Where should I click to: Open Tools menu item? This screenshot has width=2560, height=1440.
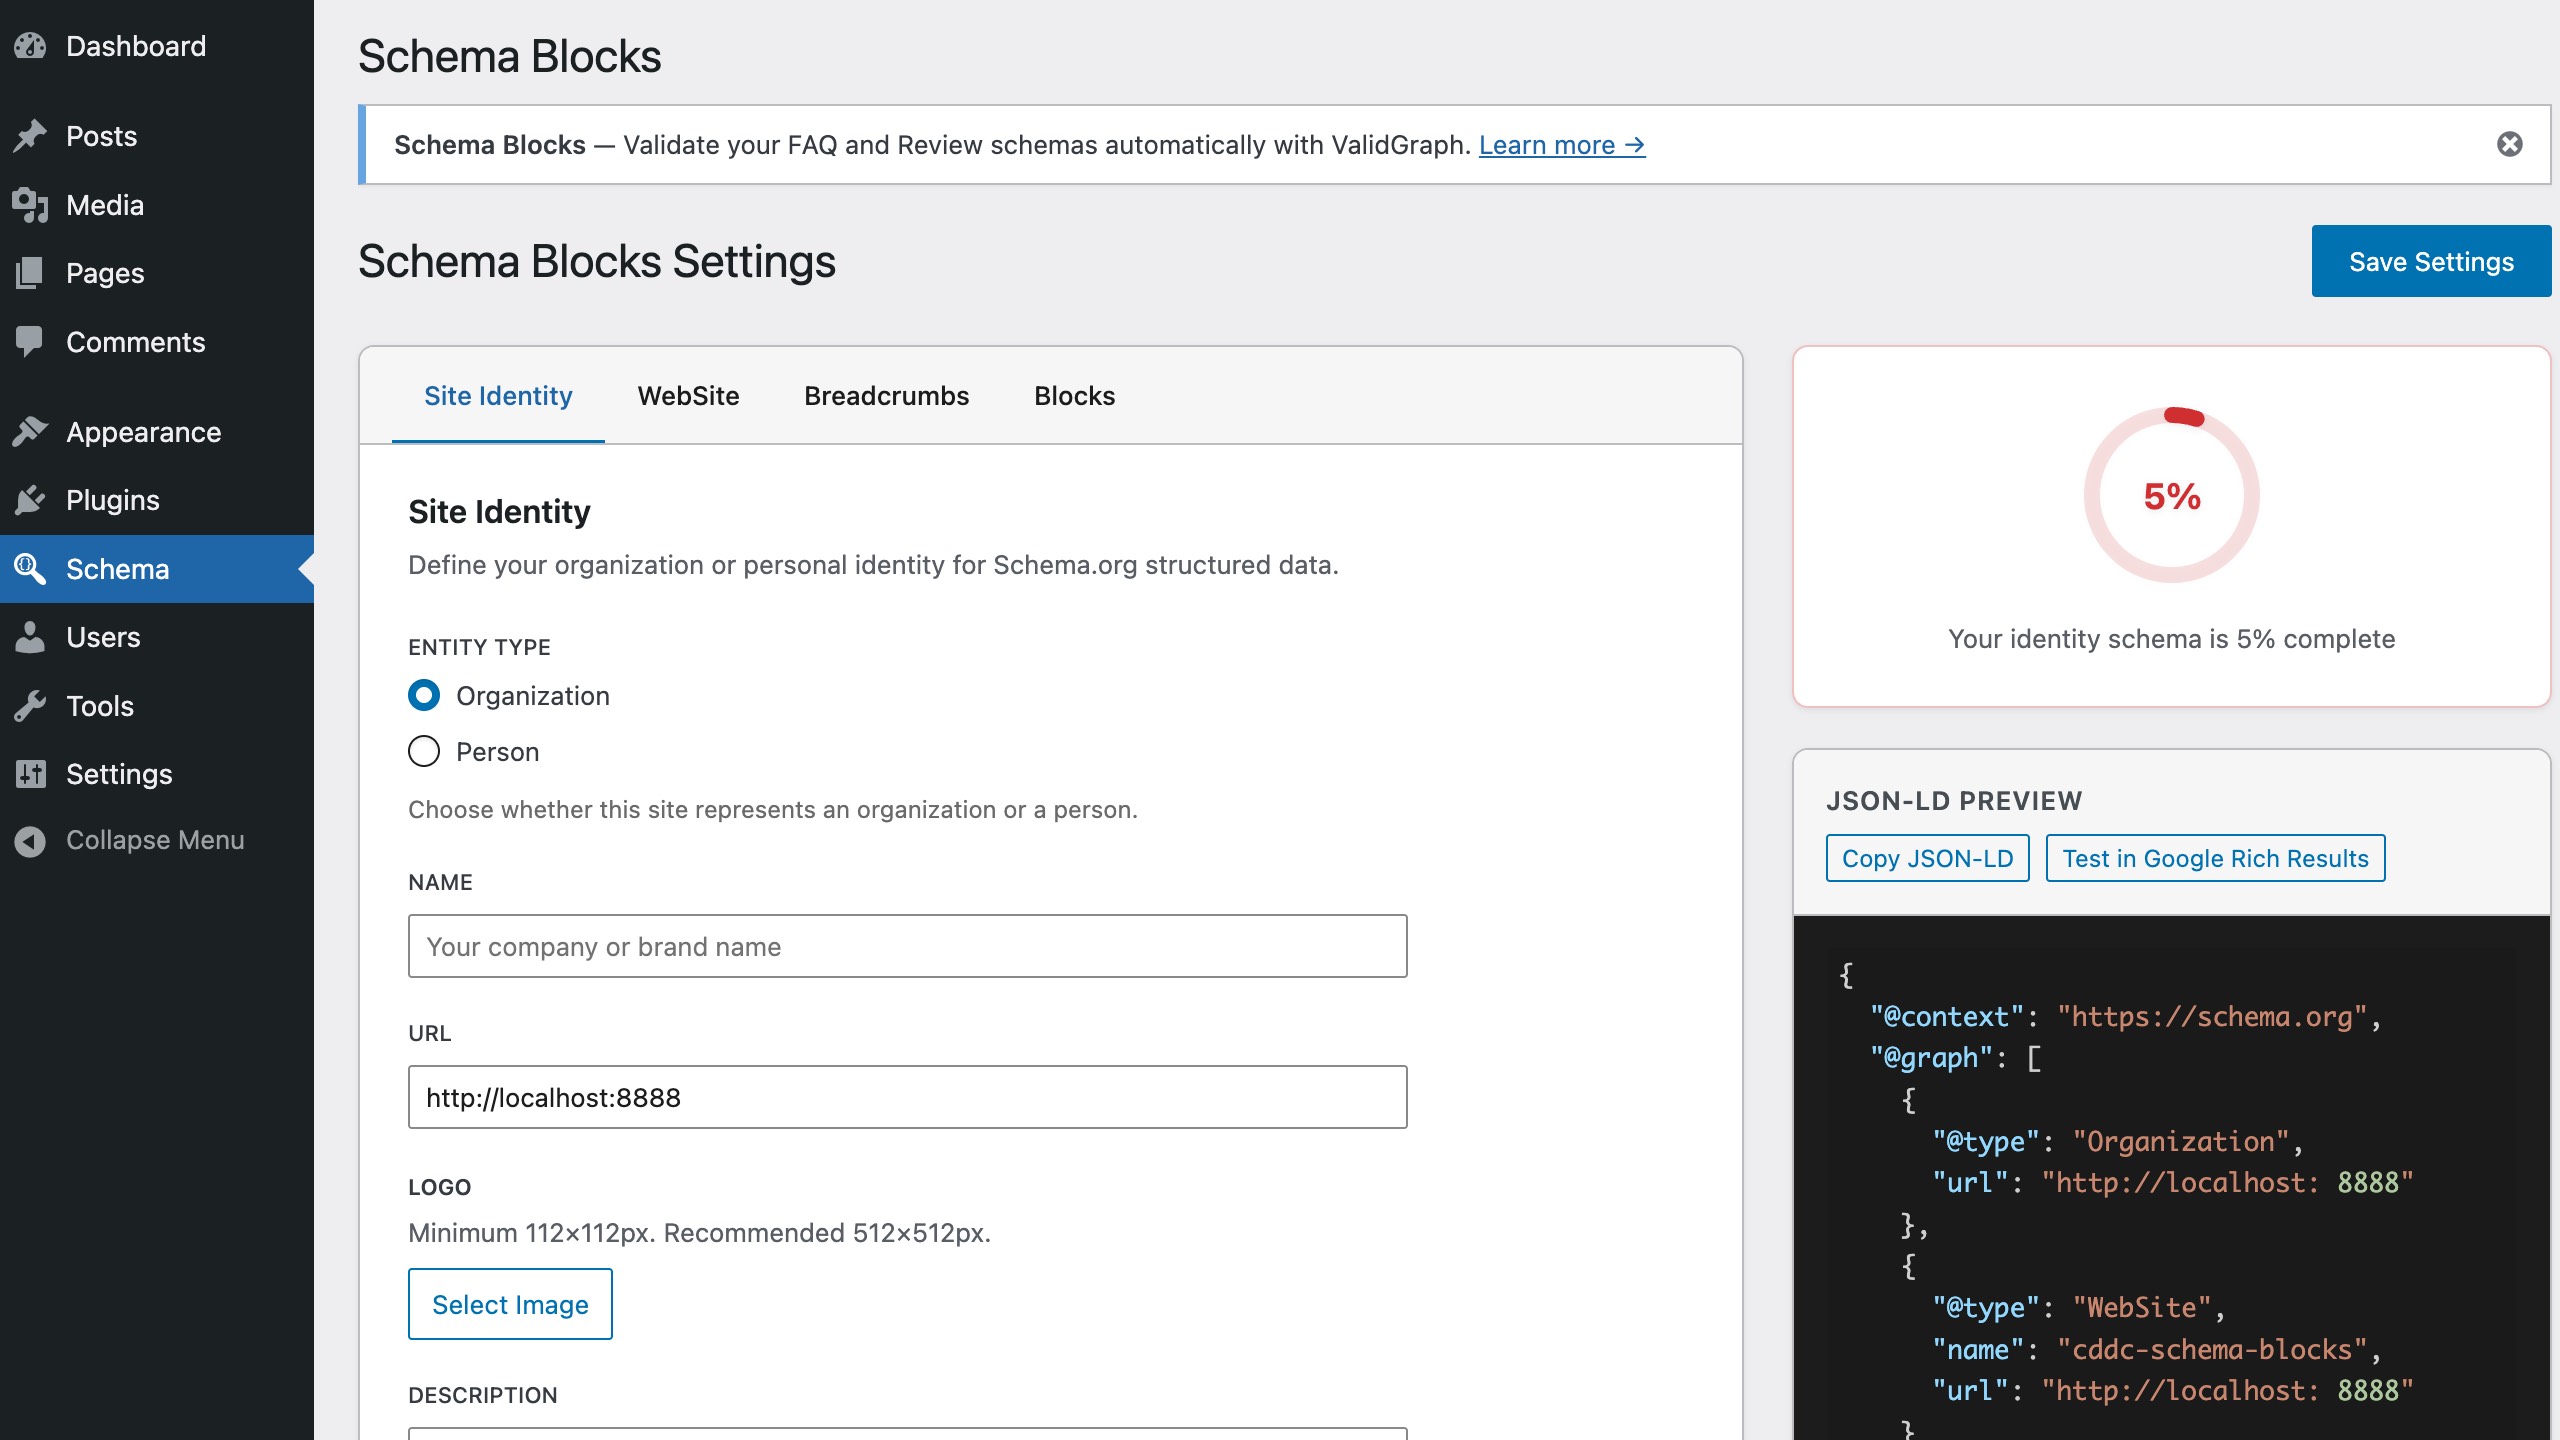pos(157,706)
